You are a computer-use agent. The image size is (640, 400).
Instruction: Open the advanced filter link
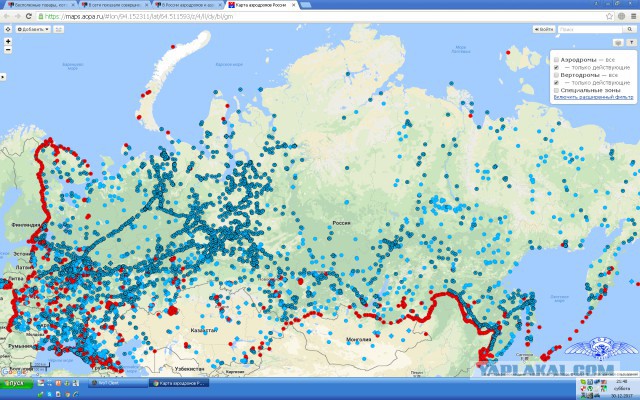pyautogui.click(x=593, y=98)
